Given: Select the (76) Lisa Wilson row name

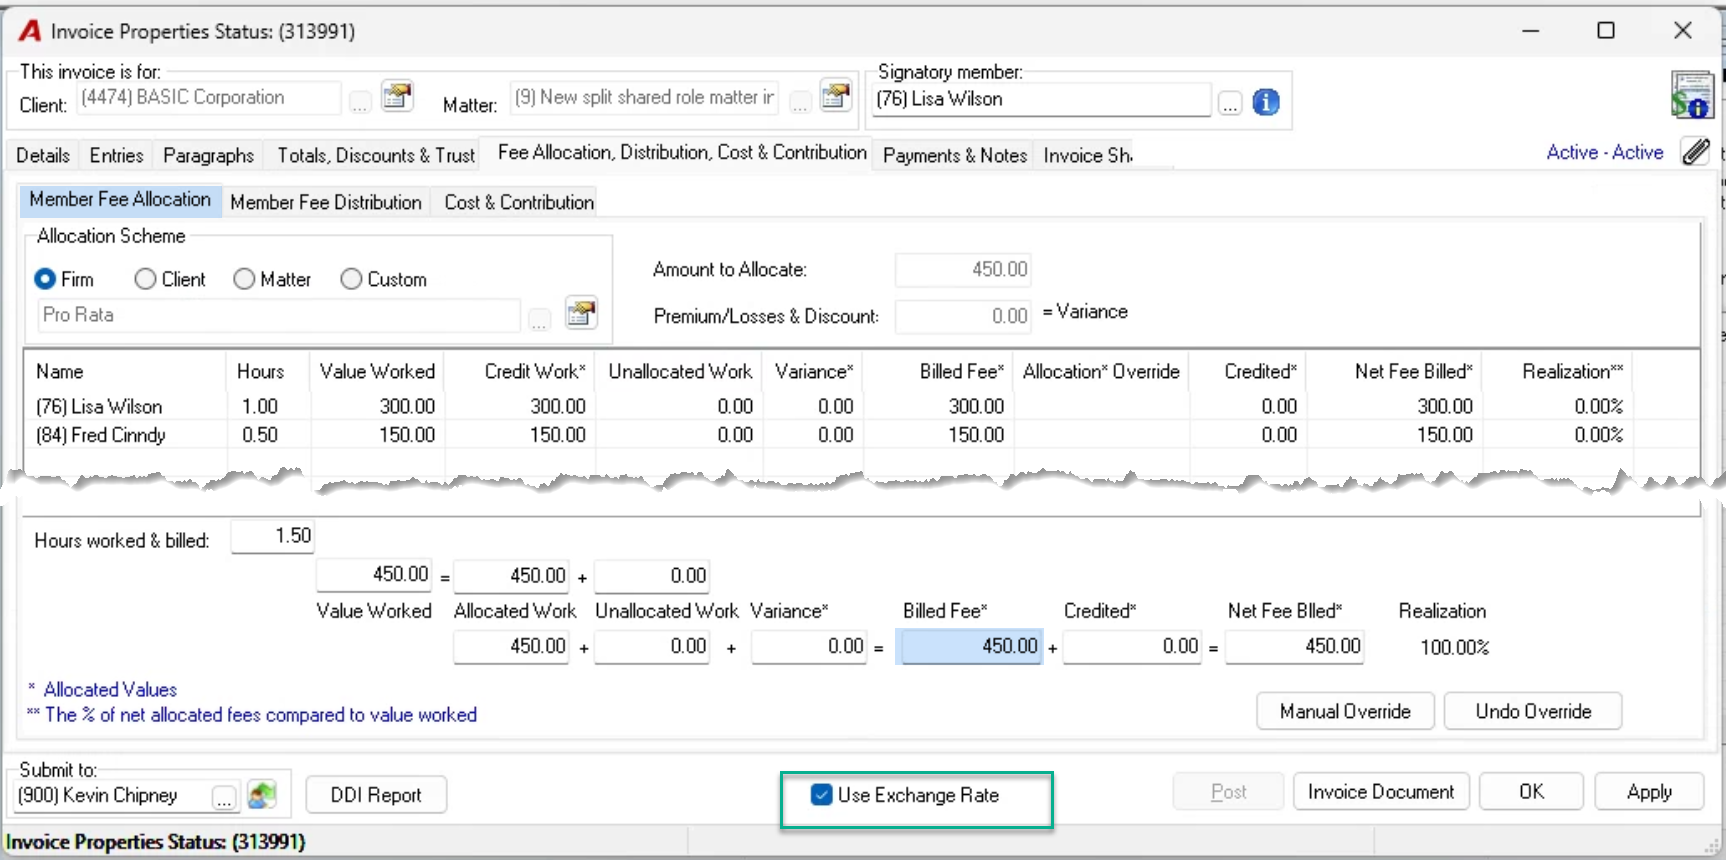Looking at the screenshot, I should point(99,407).
